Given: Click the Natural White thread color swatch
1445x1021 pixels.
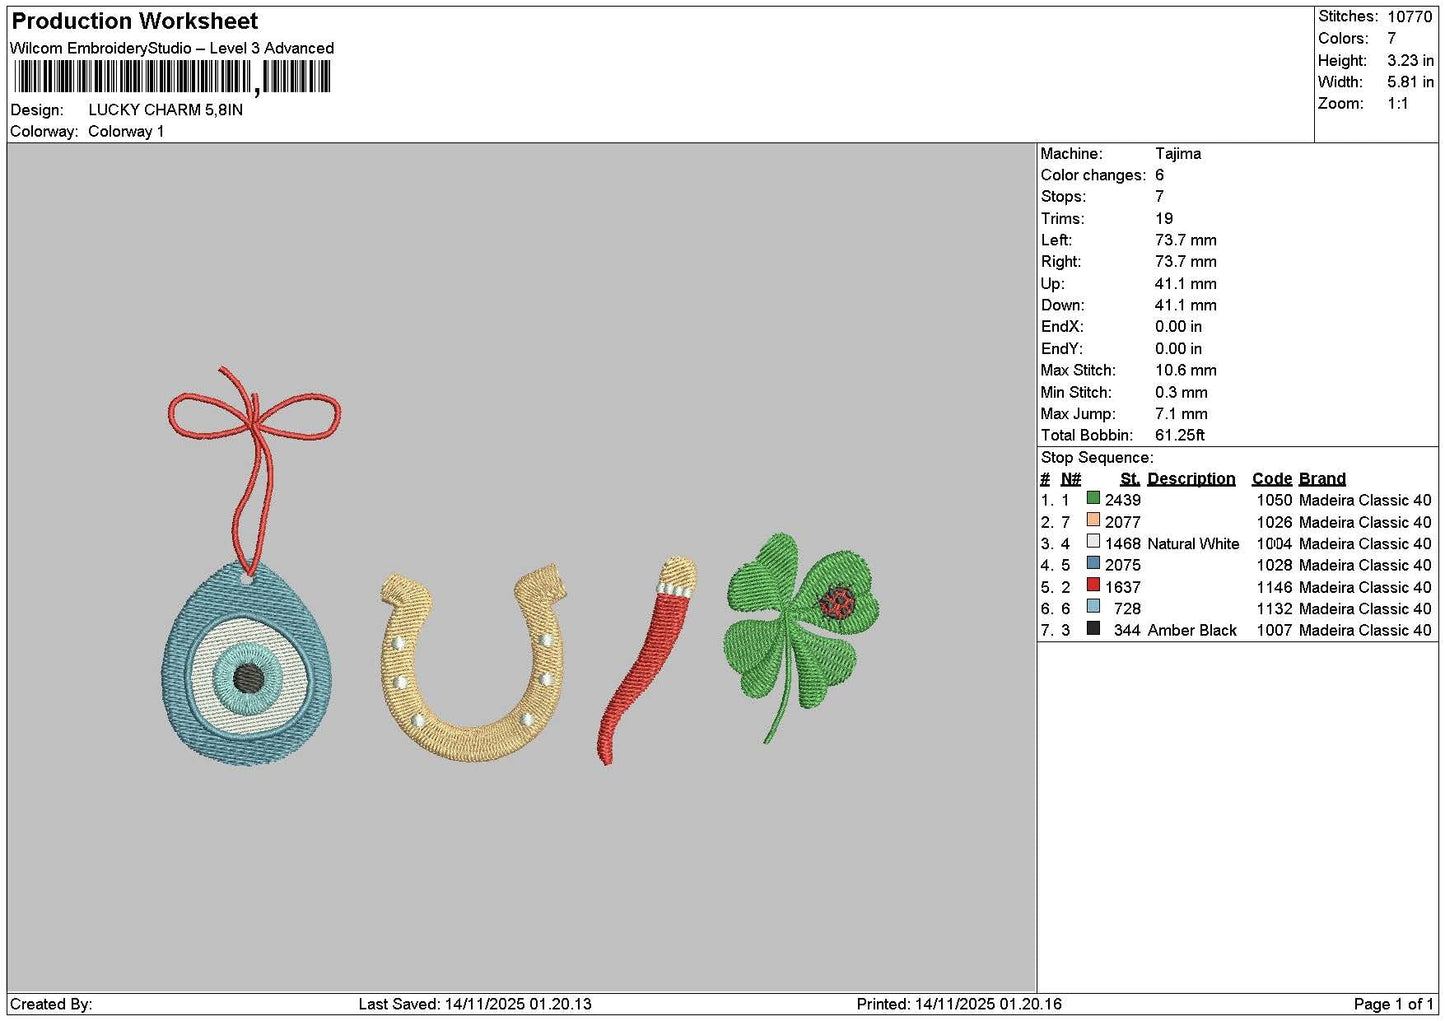Looking at the screenshot, I should [1093, 542].
